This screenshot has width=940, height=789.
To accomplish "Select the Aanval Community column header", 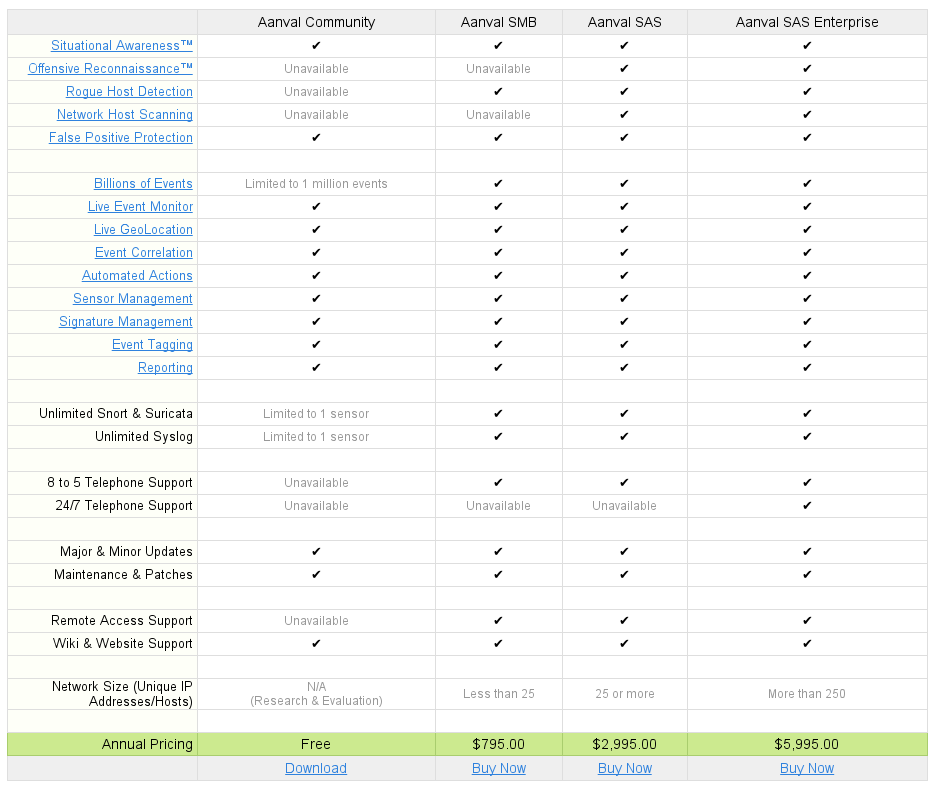I will (317, 22).
